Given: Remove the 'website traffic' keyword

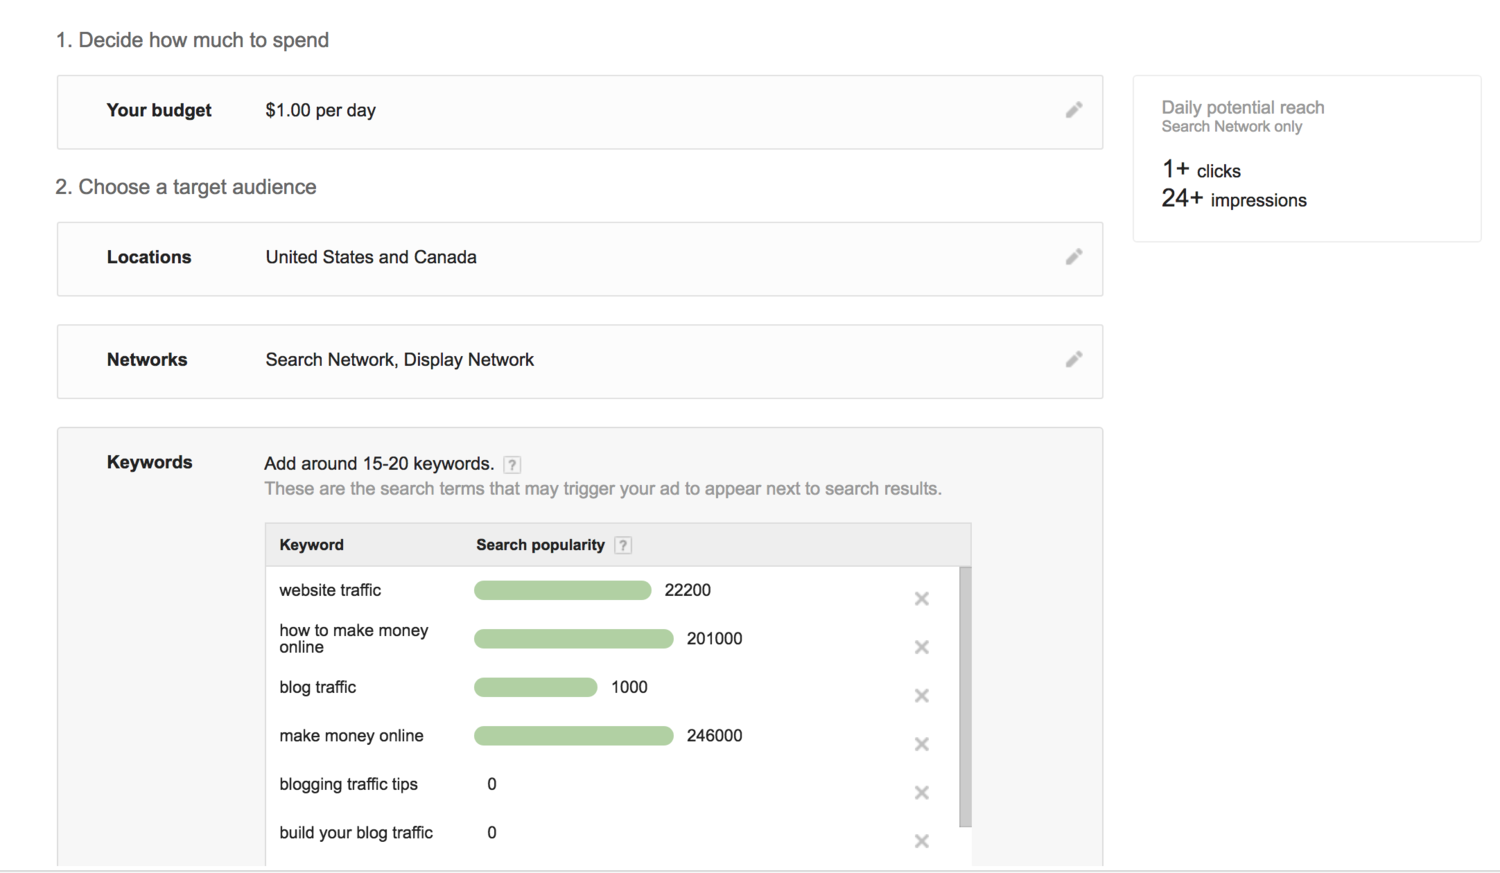Looking at the screenshot, I should pos(922,599).
